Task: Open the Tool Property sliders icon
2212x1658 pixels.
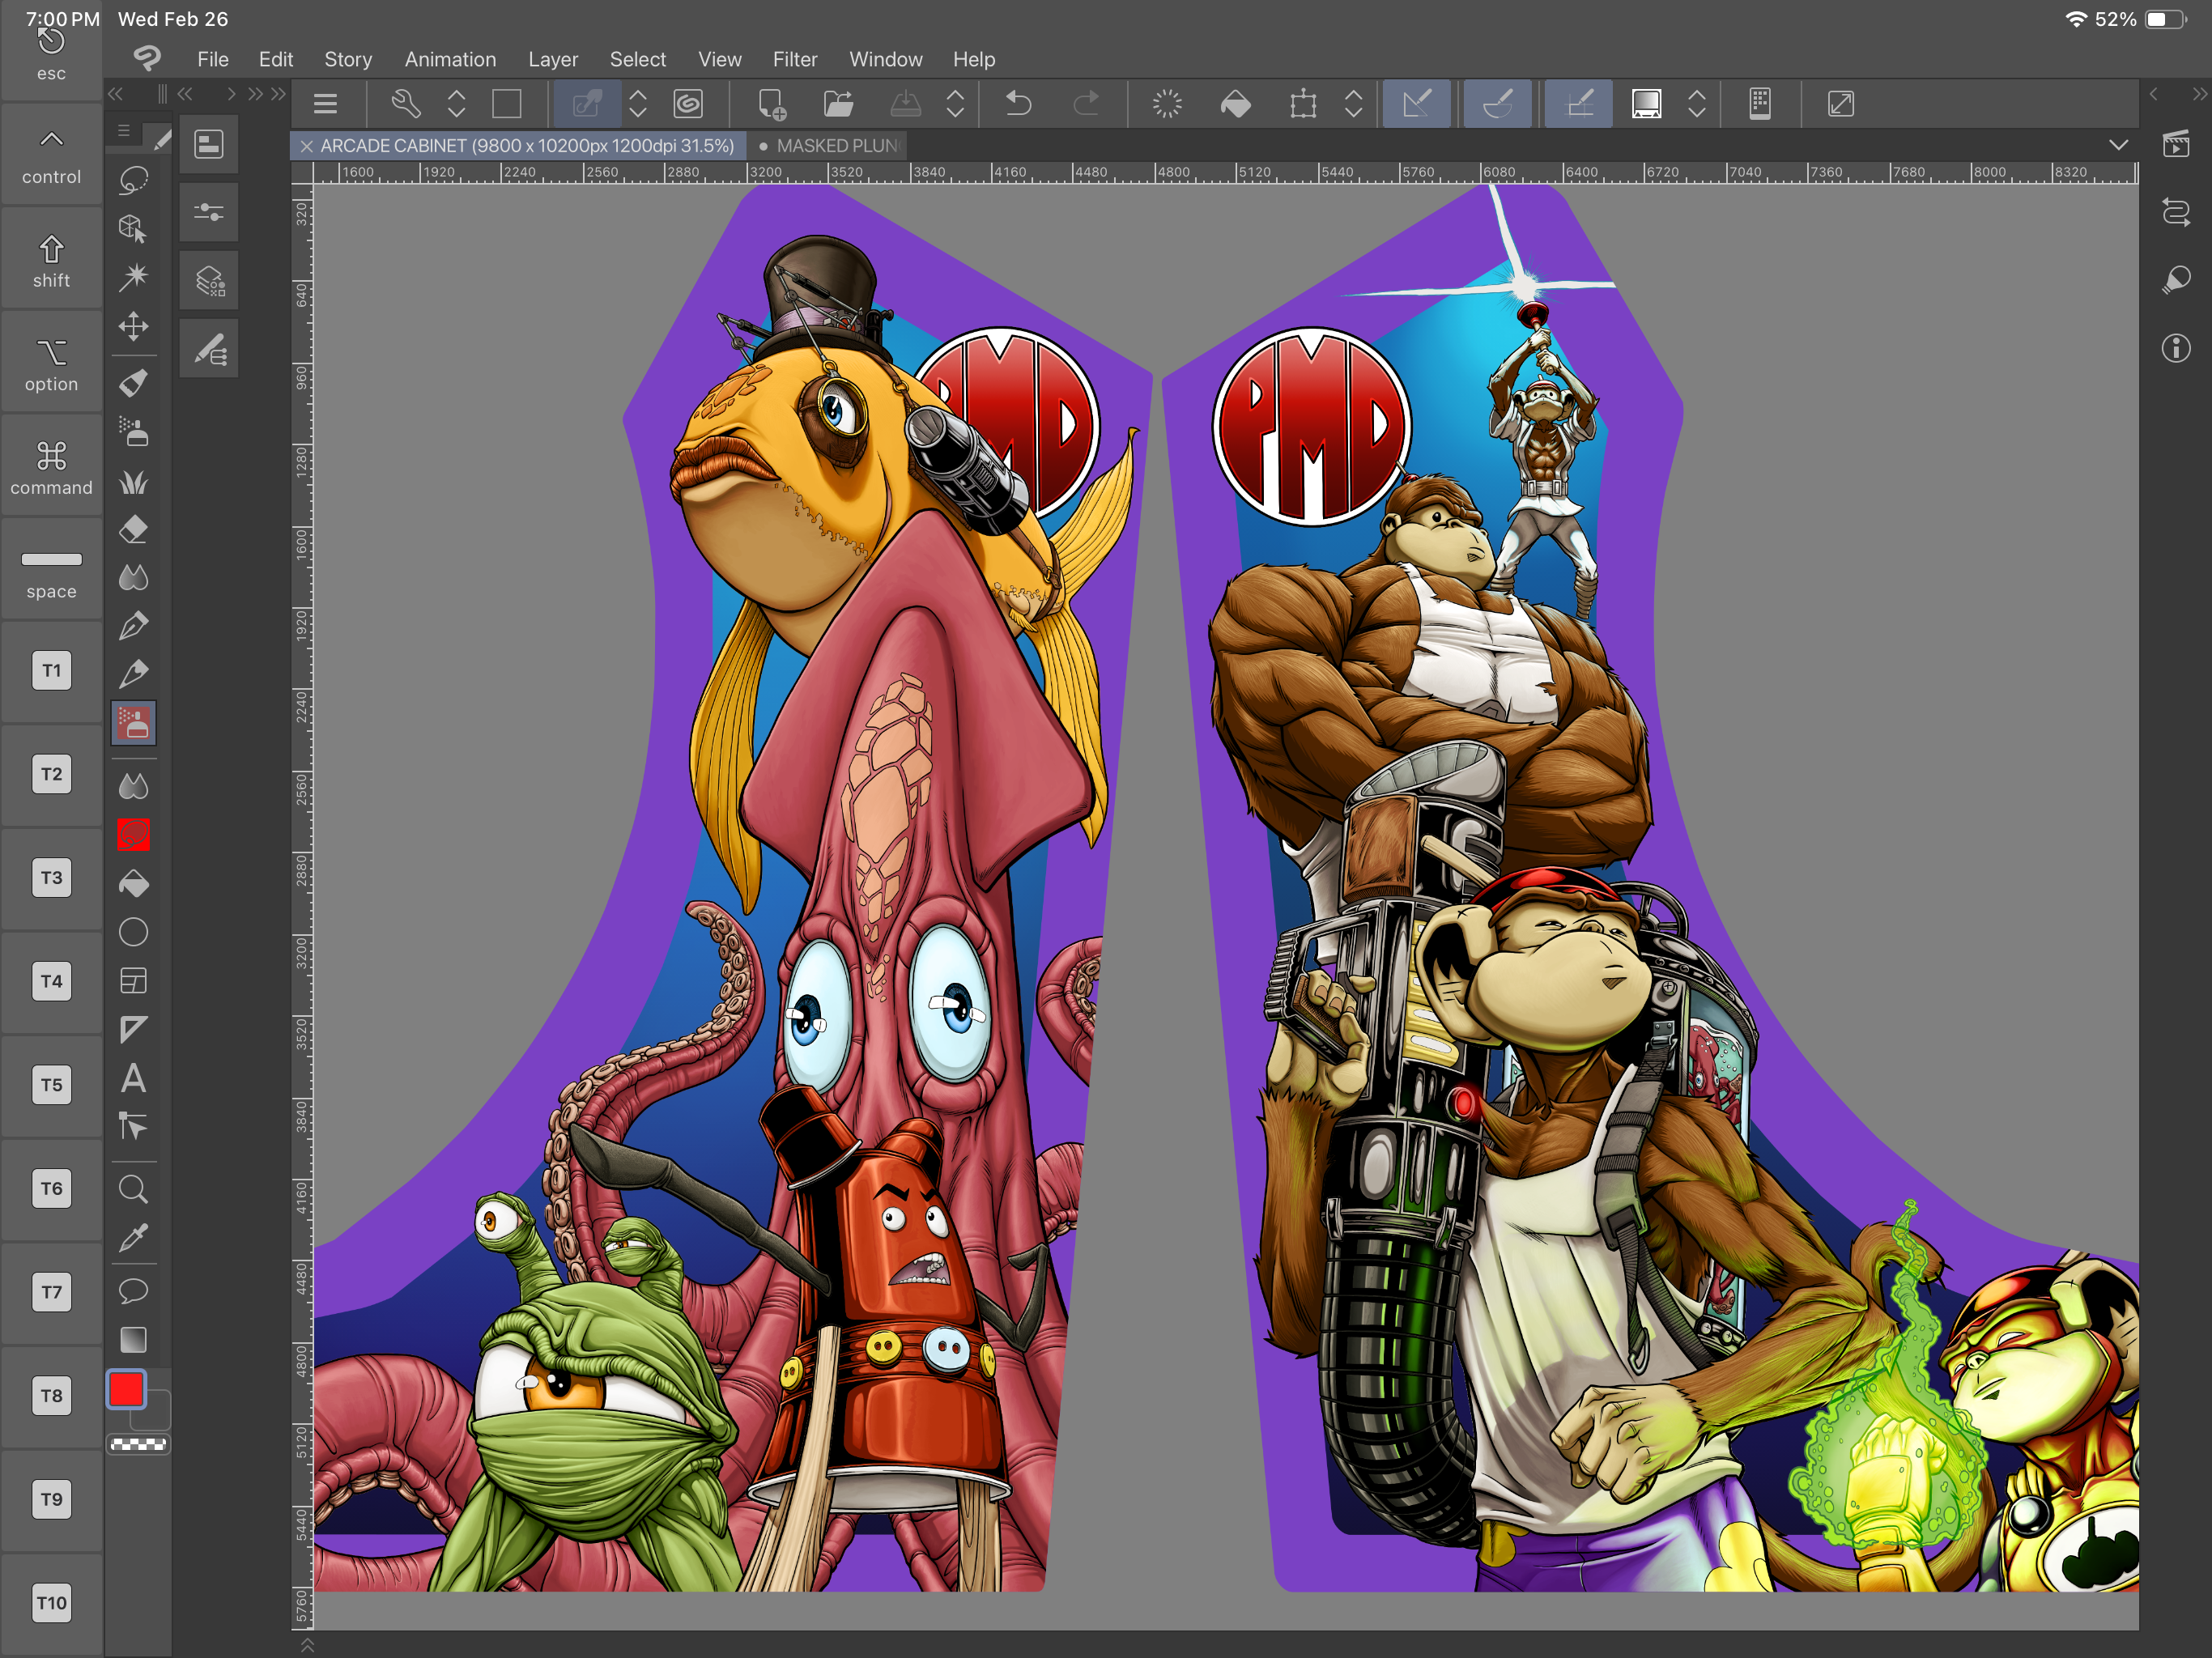Action: [x=209, y=212]
